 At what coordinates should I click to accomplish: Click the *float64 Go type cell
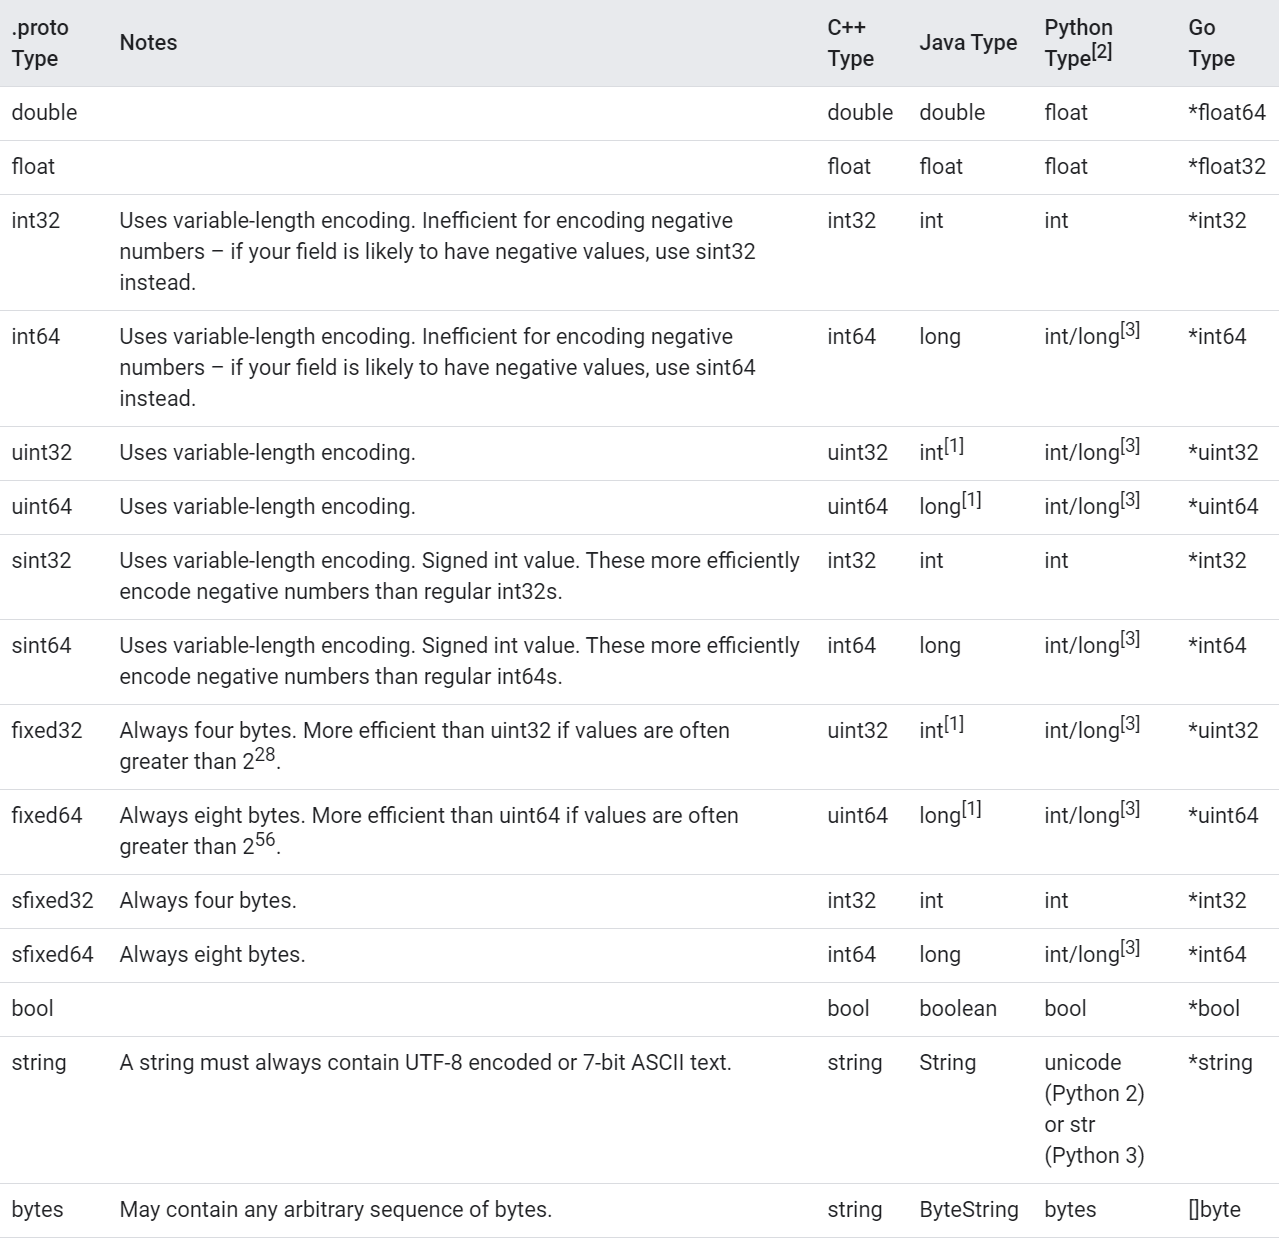pos(1226,113)
